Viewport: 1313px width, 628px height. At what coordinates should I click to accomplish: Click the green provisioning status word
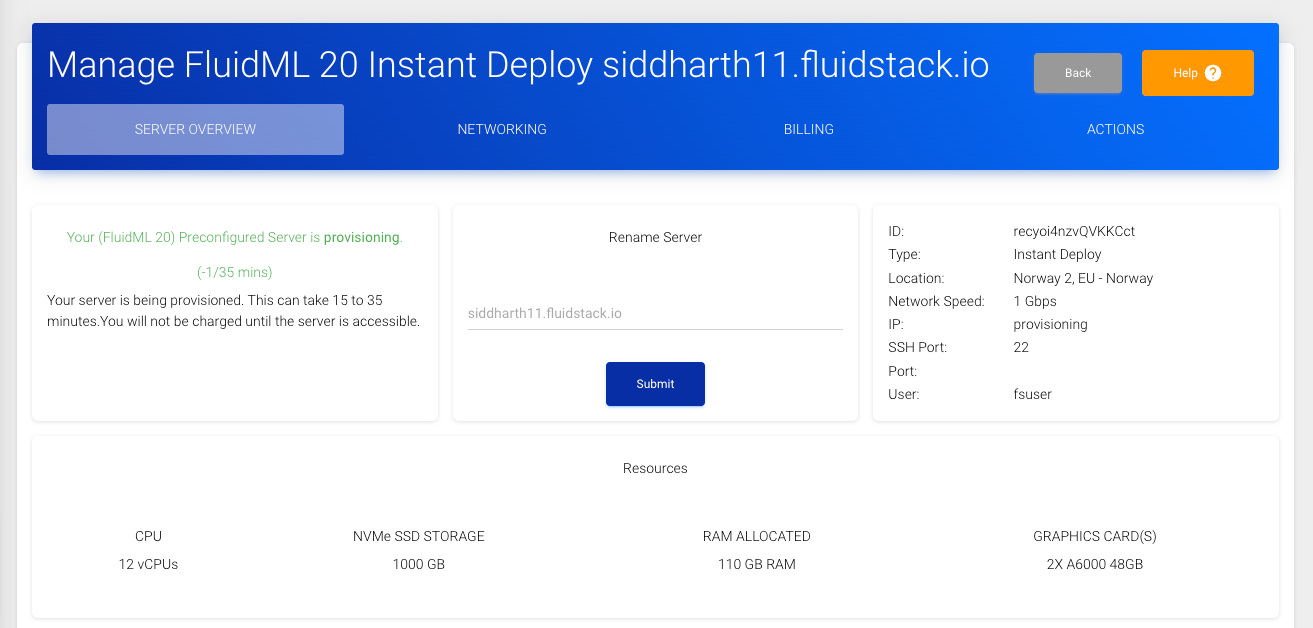[361, 238]
